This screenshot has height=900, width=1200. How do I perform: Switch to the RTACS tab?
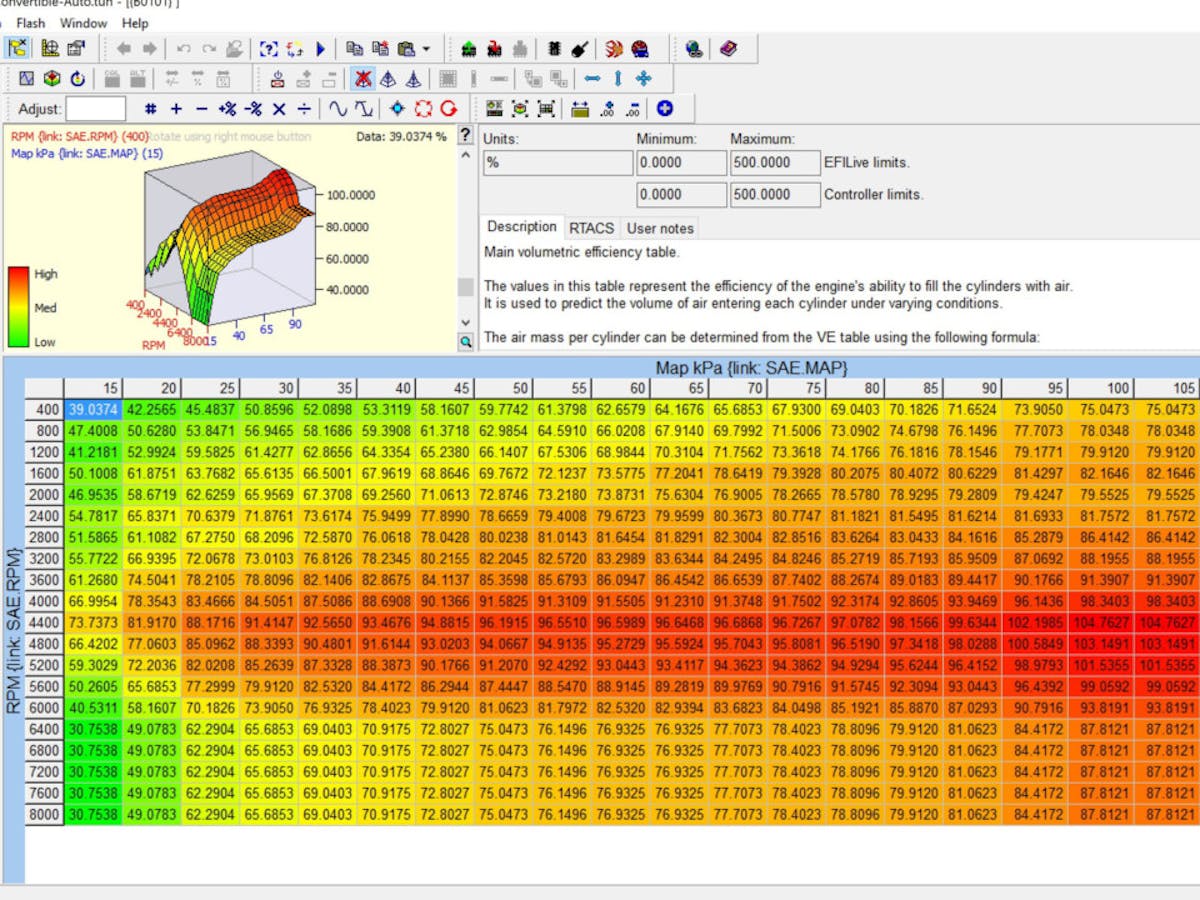pos(592,228)
